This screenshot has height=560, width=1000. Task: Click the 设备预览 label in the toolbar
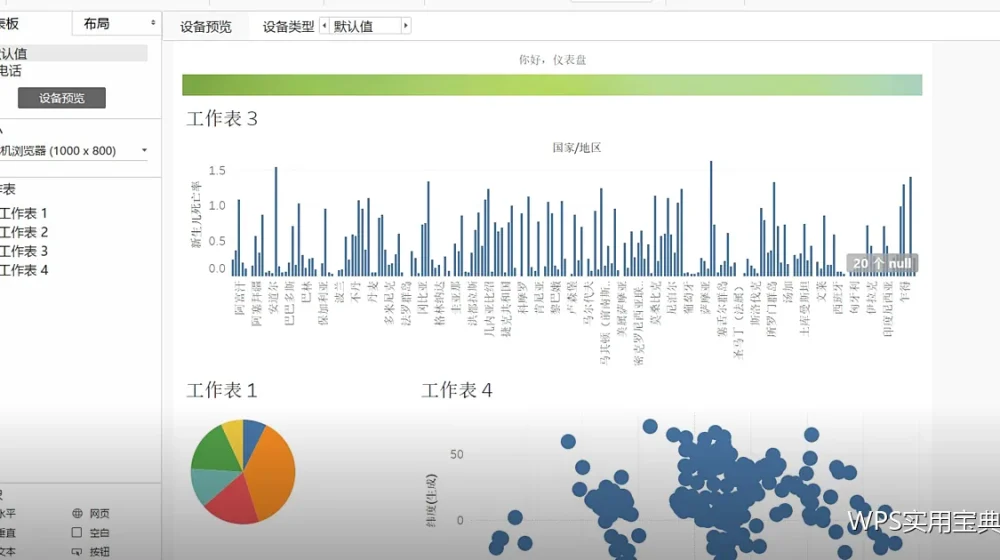(x=205, y=27)
